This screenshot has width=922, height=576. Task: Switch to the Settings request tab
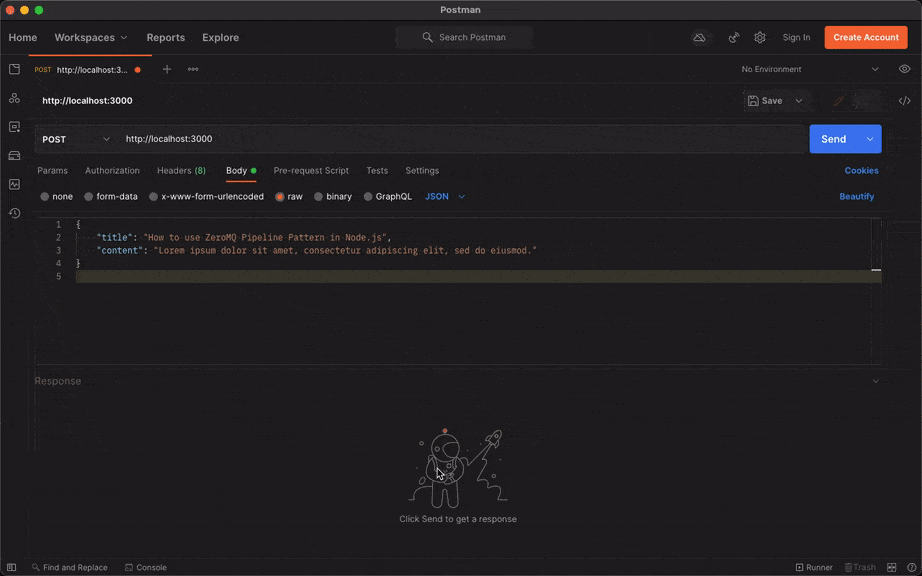coord(422,170)
